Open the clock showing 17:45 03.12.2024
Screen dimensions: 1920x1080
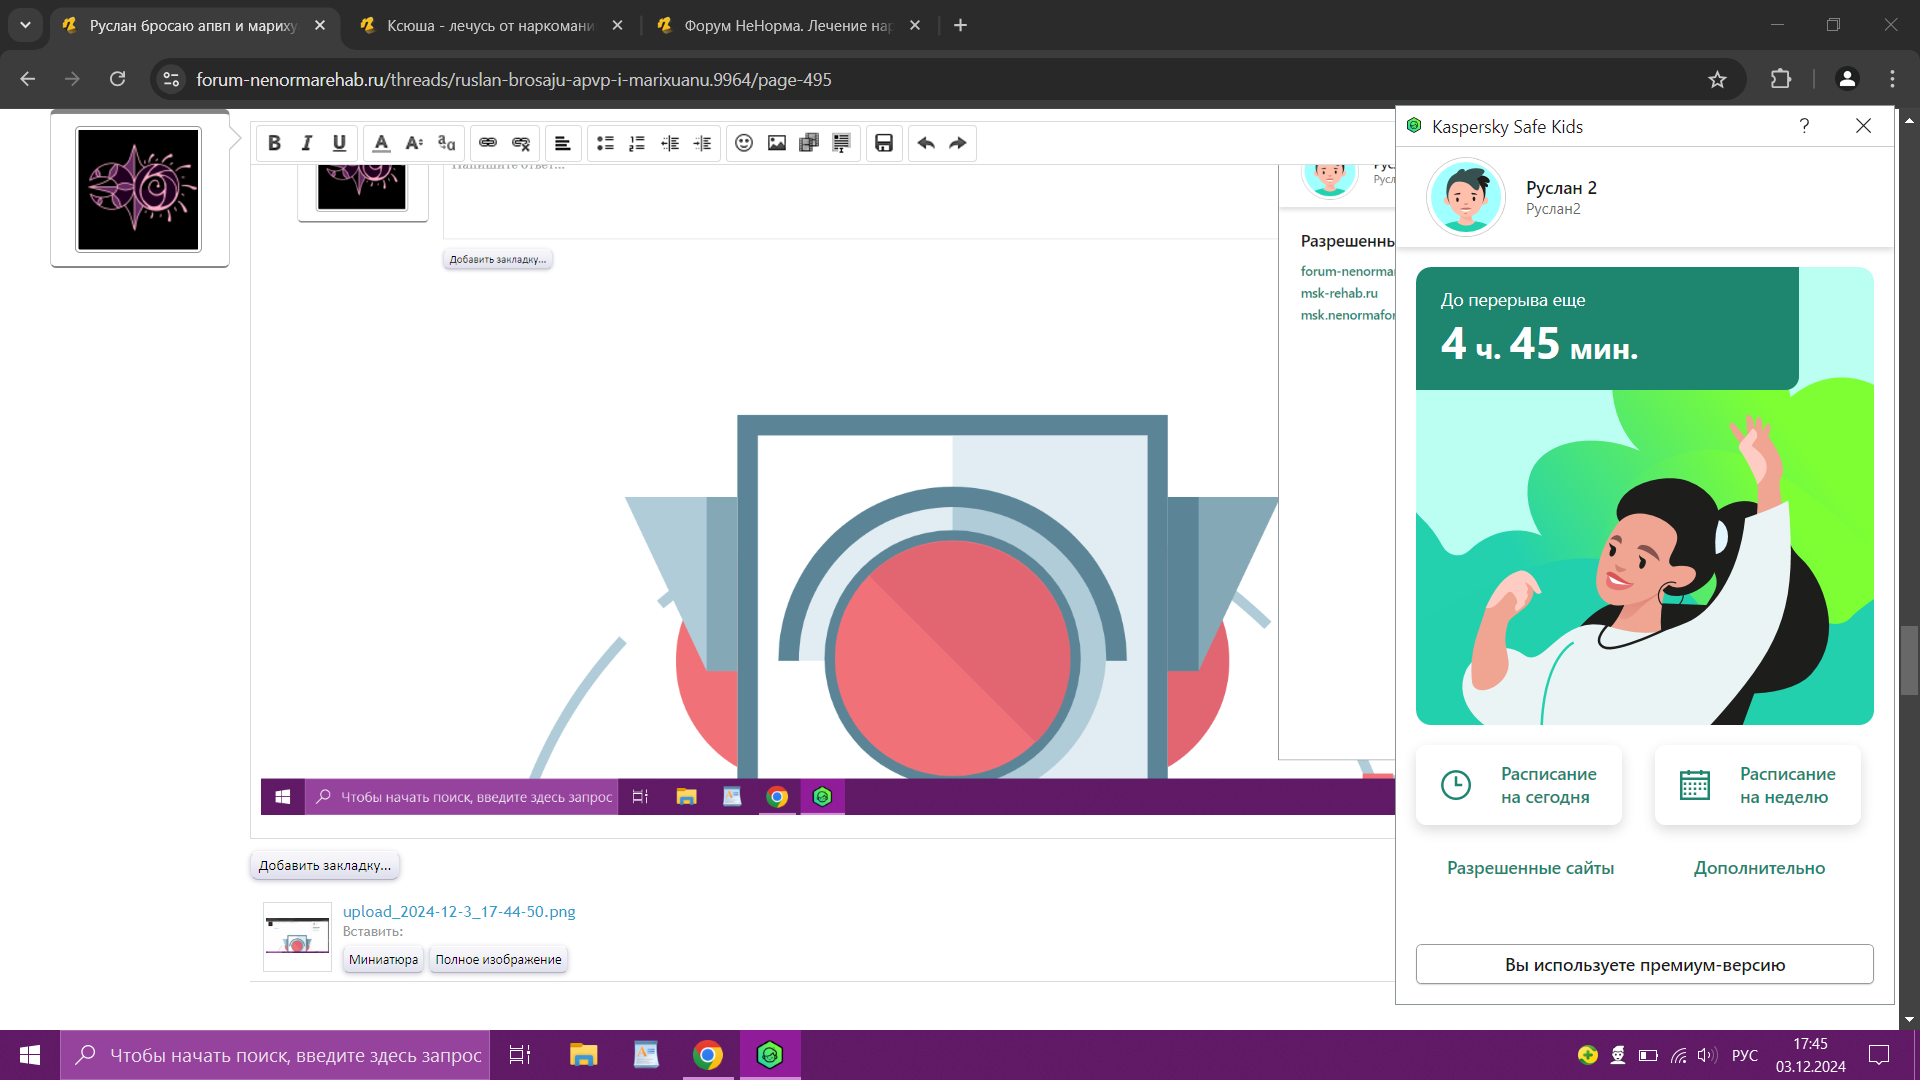tap(1810, 1055)
